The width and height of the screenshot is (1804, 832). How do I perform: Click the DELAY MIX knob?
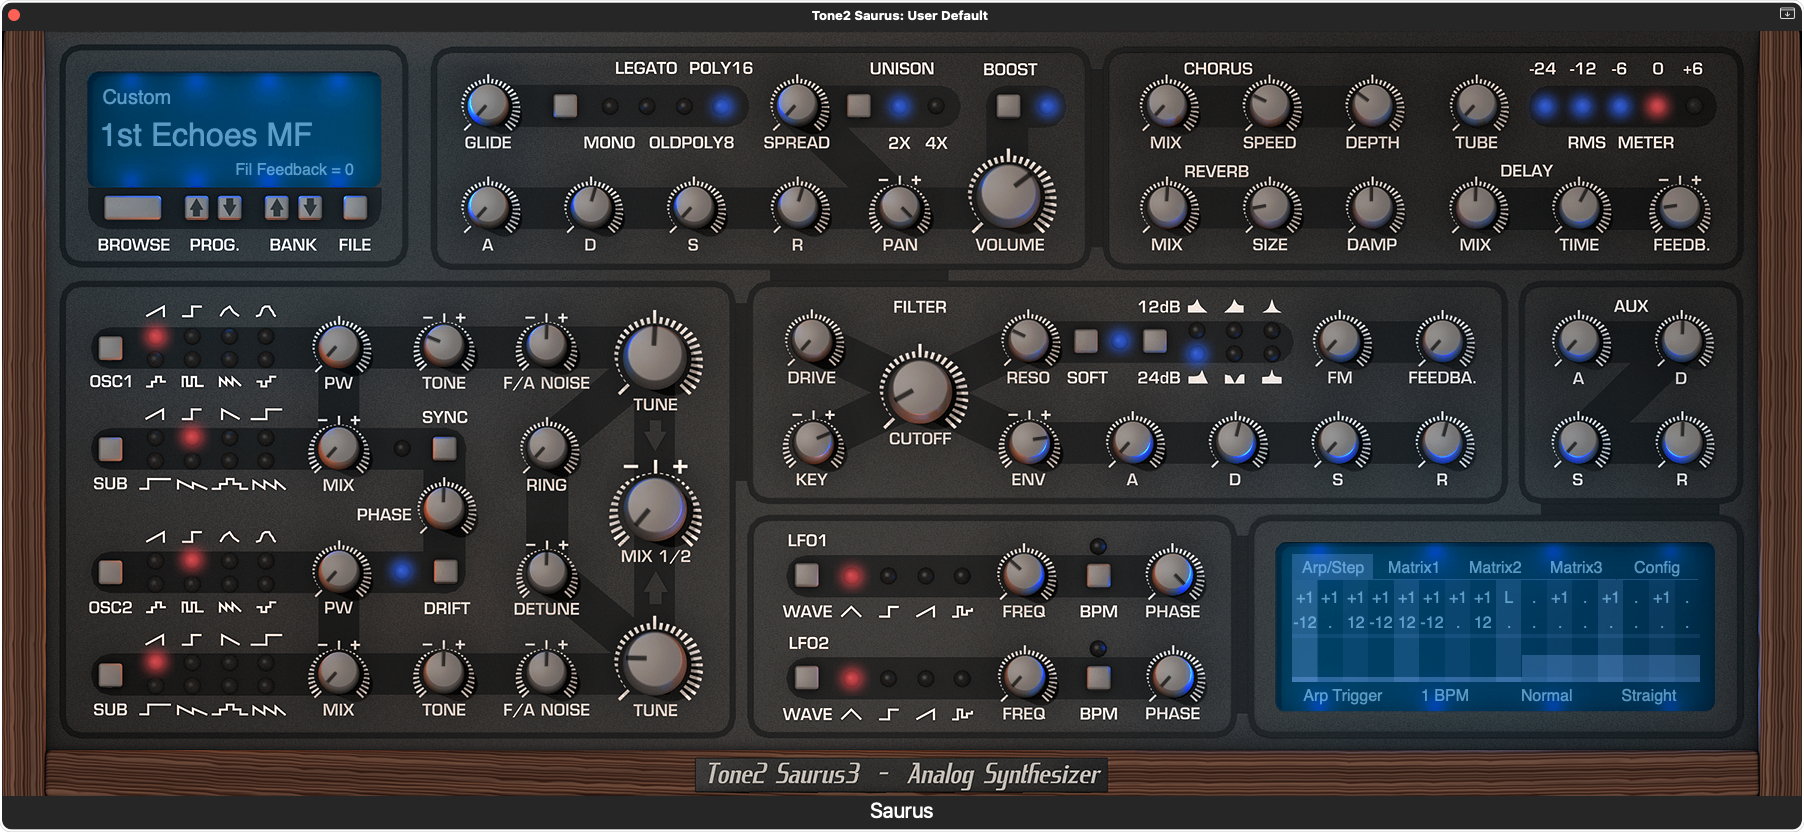[x=1476, y=207]
